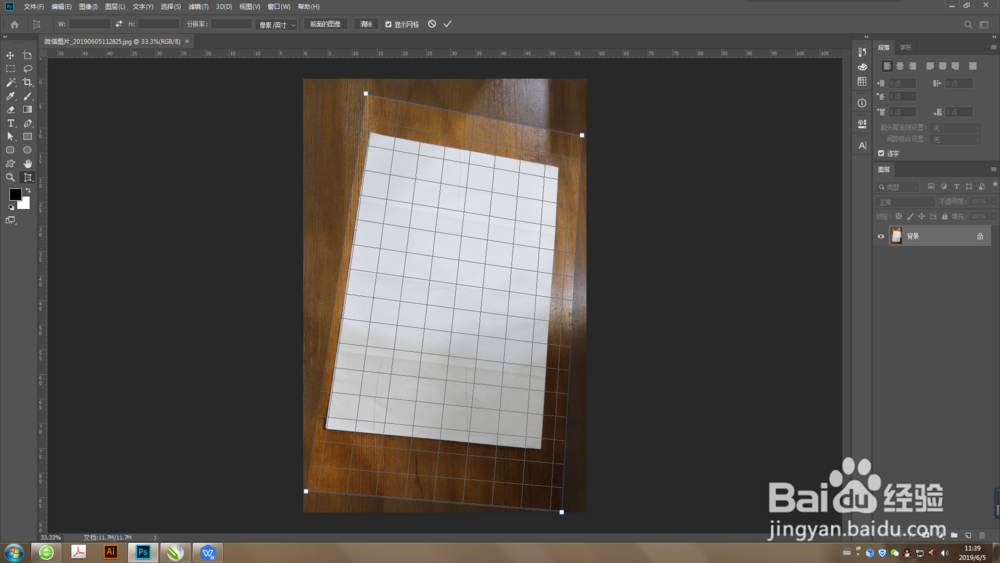Toggle lock position

922,217
